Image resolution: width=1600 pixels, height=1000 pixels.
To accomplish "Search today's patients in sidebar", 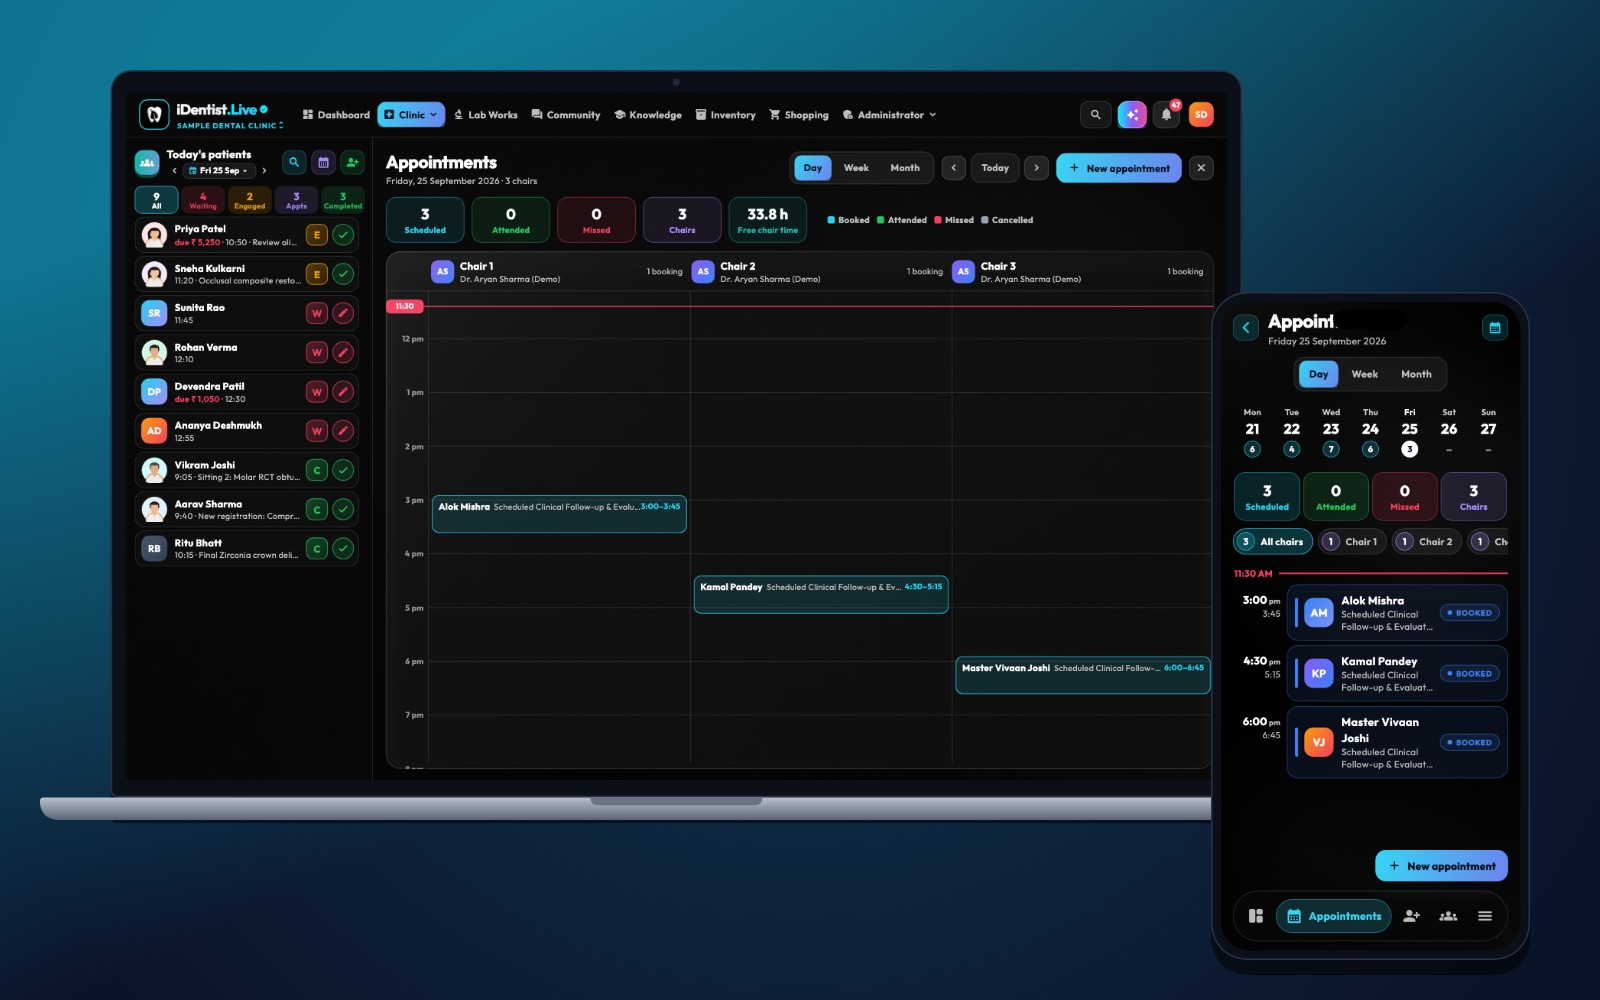I will click(294, 162).
